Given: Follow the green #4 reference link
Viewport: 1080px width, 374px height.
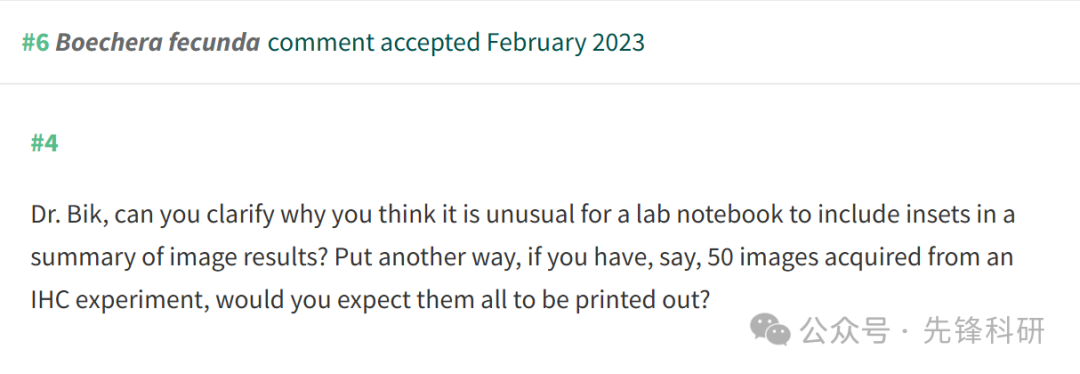Looking at the screenshot, I should (x=45, y=144).
